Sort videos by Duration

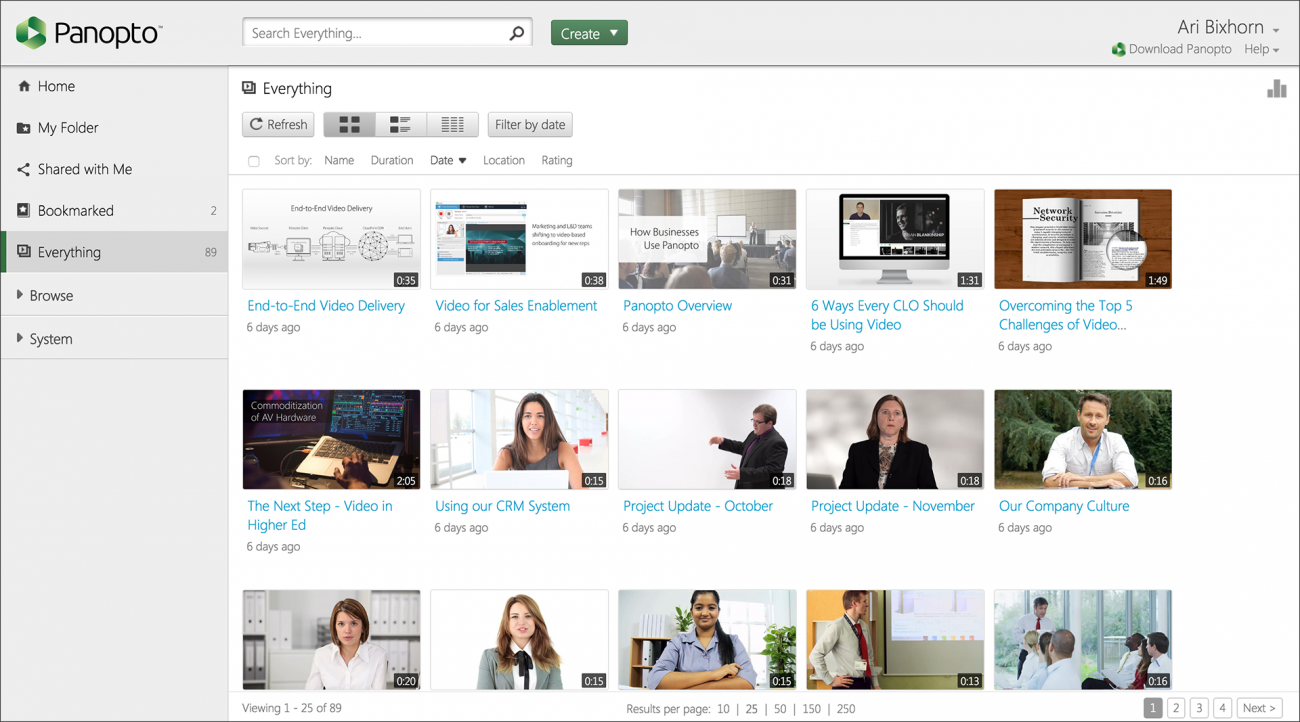click(392, 160)
